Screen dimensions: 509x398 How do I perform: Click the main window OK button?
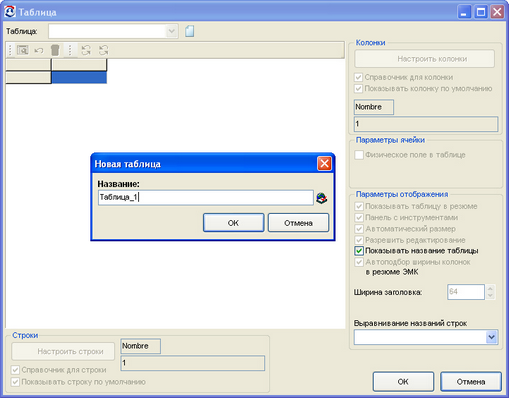pyautogui.click(x=403, y=382)
